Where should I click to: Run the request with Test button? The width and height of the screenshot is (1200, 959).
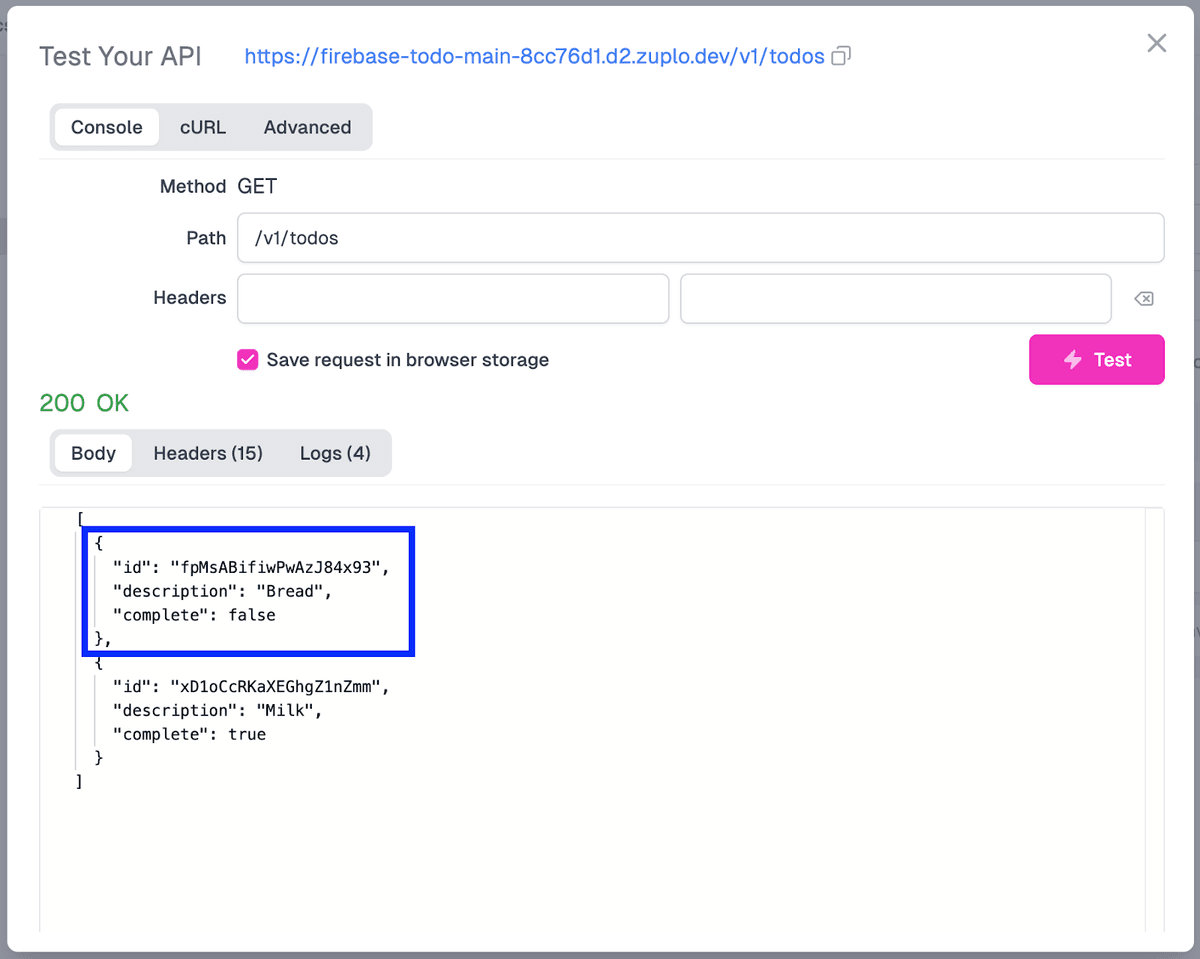pyautogui.click(x=1096, y=360)
